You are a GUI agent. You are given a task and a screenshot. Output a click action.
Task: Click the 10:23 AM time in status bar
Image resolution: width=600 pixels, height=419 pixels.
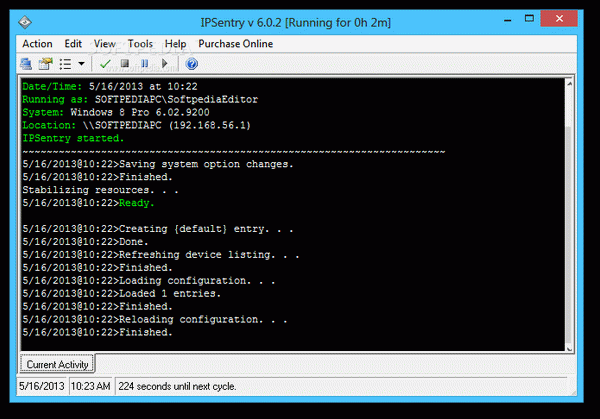click(x=91, y=386)
